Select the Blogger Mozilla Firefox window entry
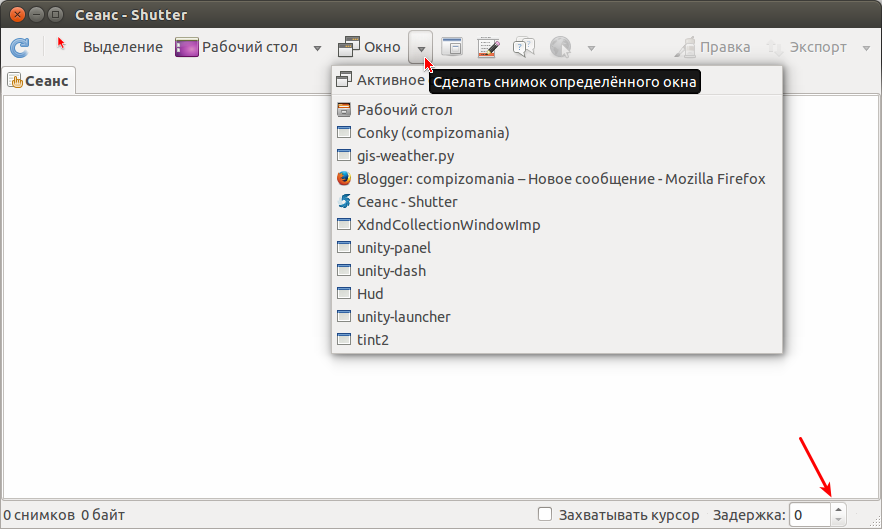Screen dimensions: 882x529 557,179
